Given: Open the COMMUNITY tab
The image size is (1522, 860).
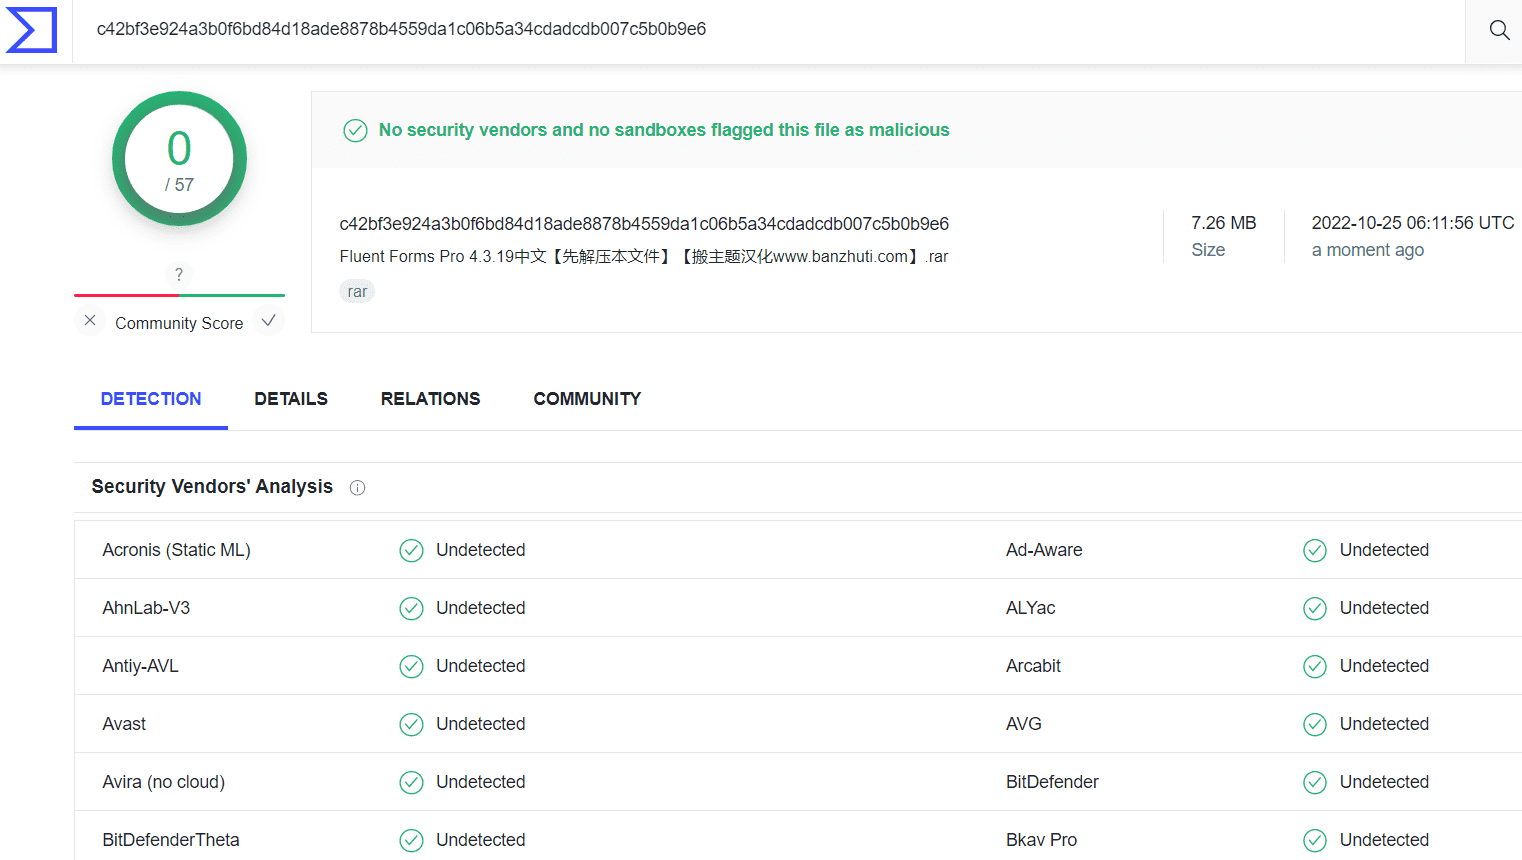Looking at the screenshot, I should [587, 399].
